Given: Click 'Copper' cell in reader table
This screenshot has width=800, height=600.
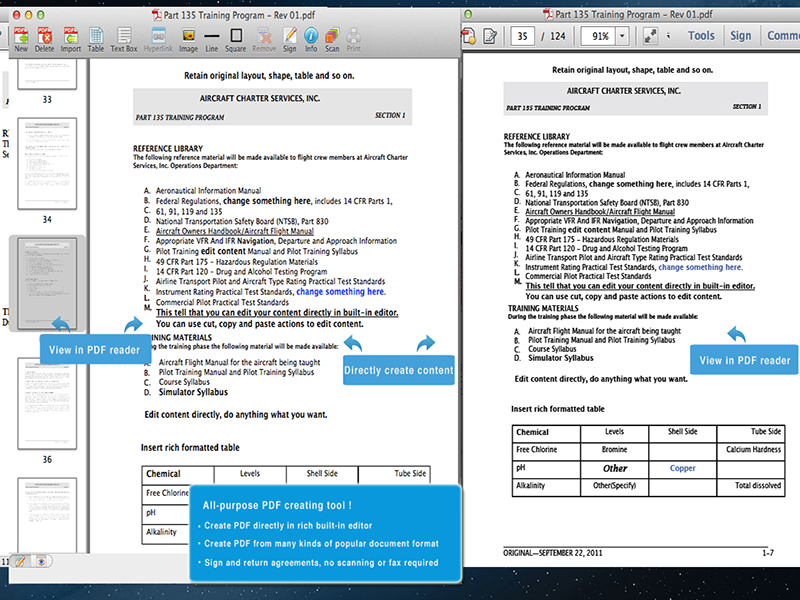Looking at the screenshot, I should tap(683, 468).
